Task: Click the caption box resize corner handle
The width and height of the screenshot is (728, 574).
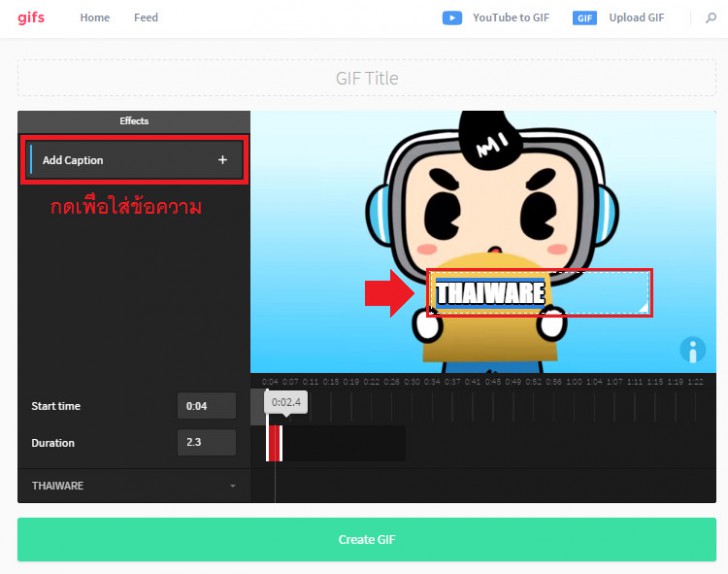Action: coord(643,308)
